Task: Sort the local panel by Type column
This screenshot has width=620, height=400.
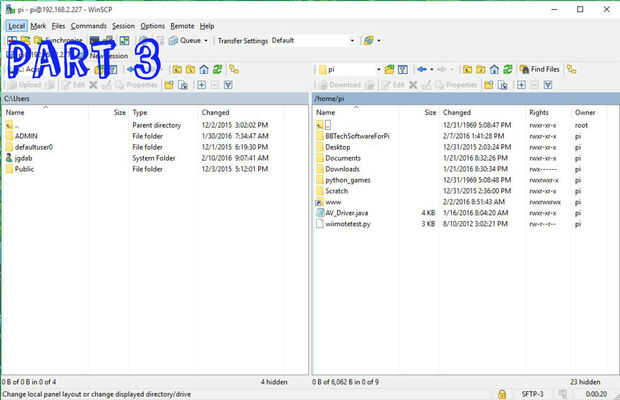Action: coord(140,113)
